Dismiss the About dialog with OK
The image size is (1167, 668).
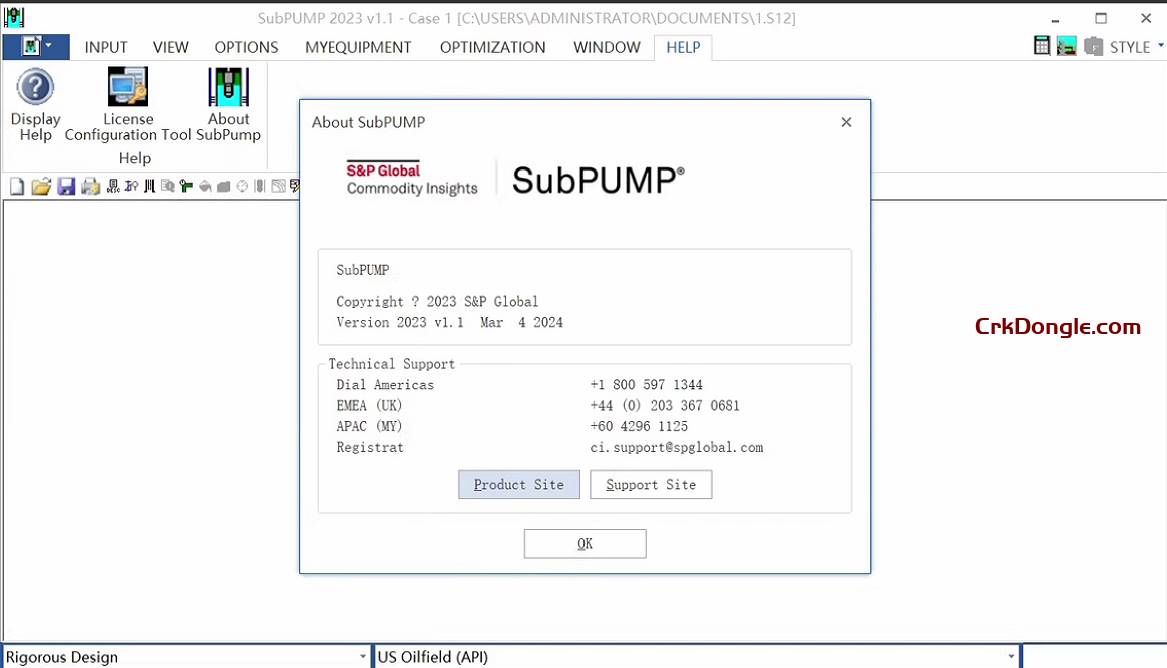point(584,543)
